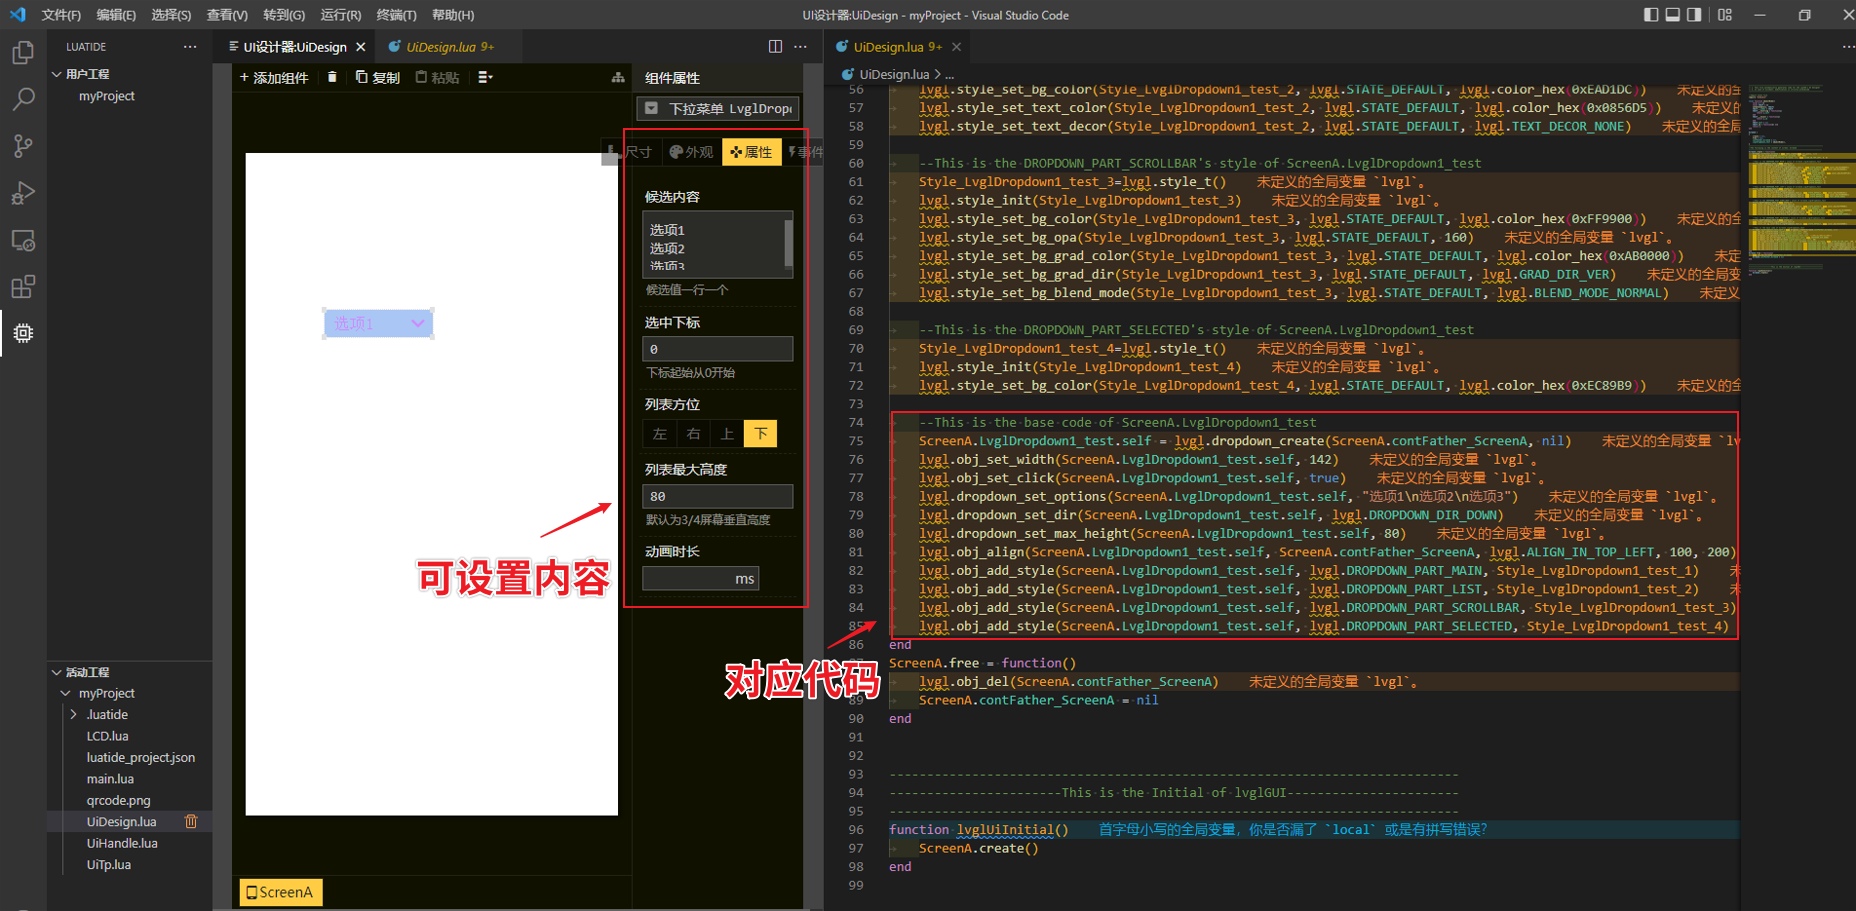Delete UiDesign.lua via its trash icon
This screenshot has width=1856, height=911.
(x=191, y=821)
